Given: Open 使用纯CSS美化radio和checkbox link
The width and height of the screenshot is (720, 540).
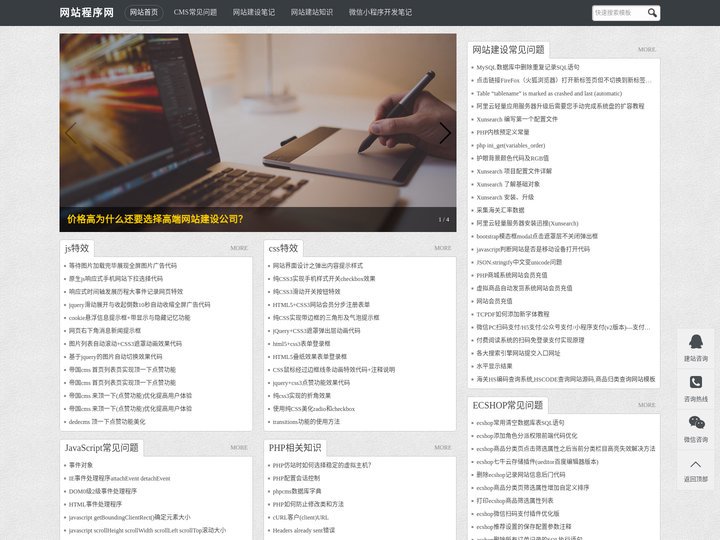Looking at the screenshot, I should pos(314,409).
